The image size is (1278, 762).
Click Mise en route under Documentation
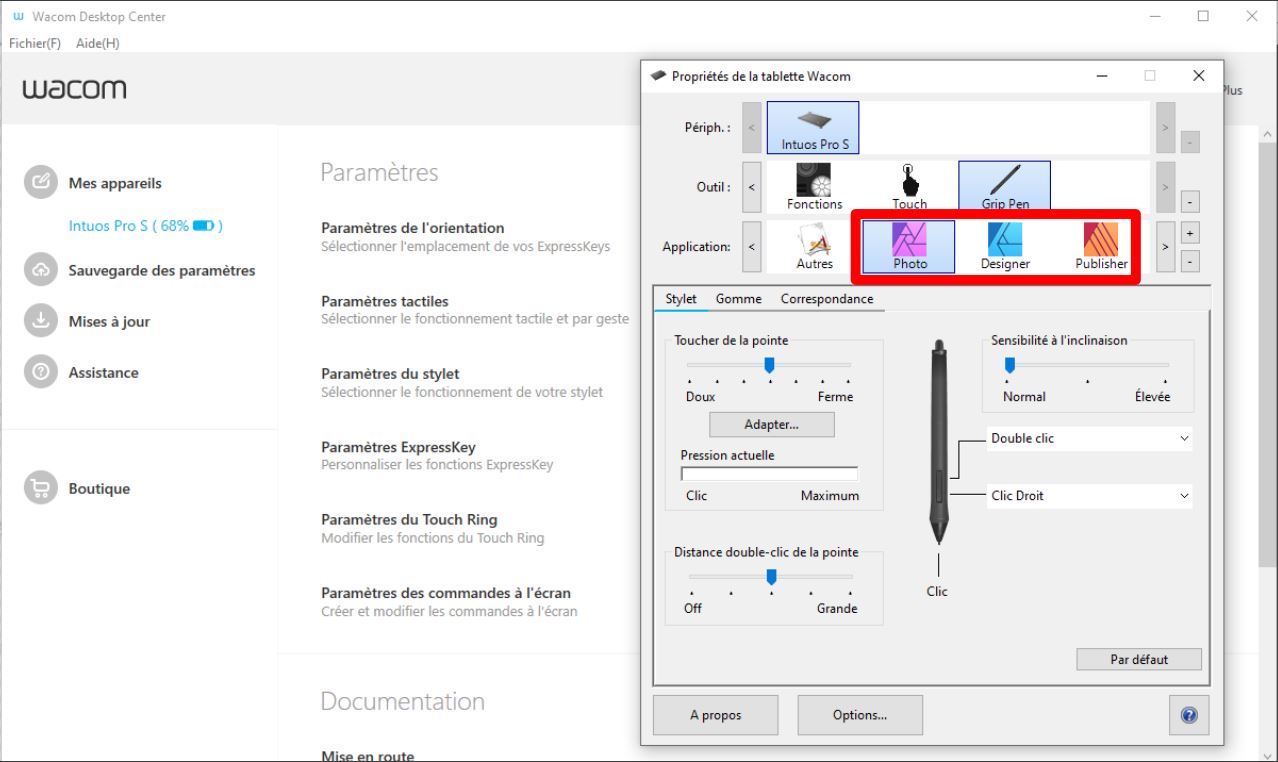367,756
